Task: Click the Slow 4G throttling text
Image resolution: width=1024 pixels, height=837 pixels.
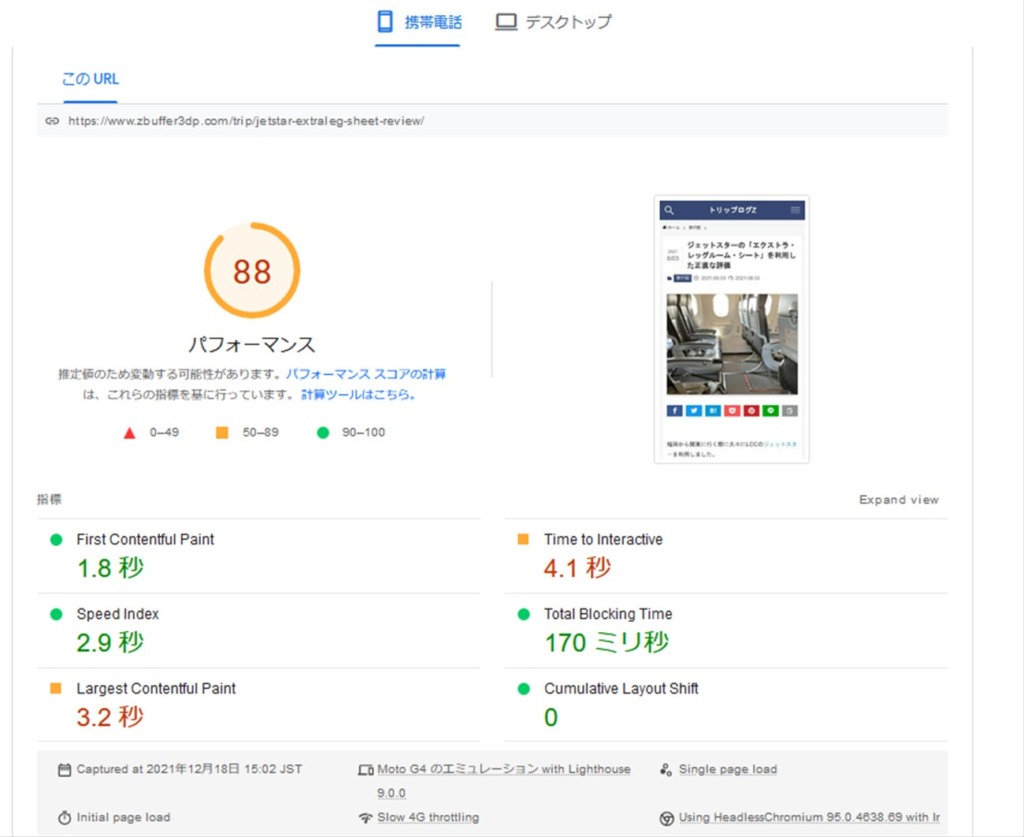Action: pyautogui.click(x=428, y=817)
